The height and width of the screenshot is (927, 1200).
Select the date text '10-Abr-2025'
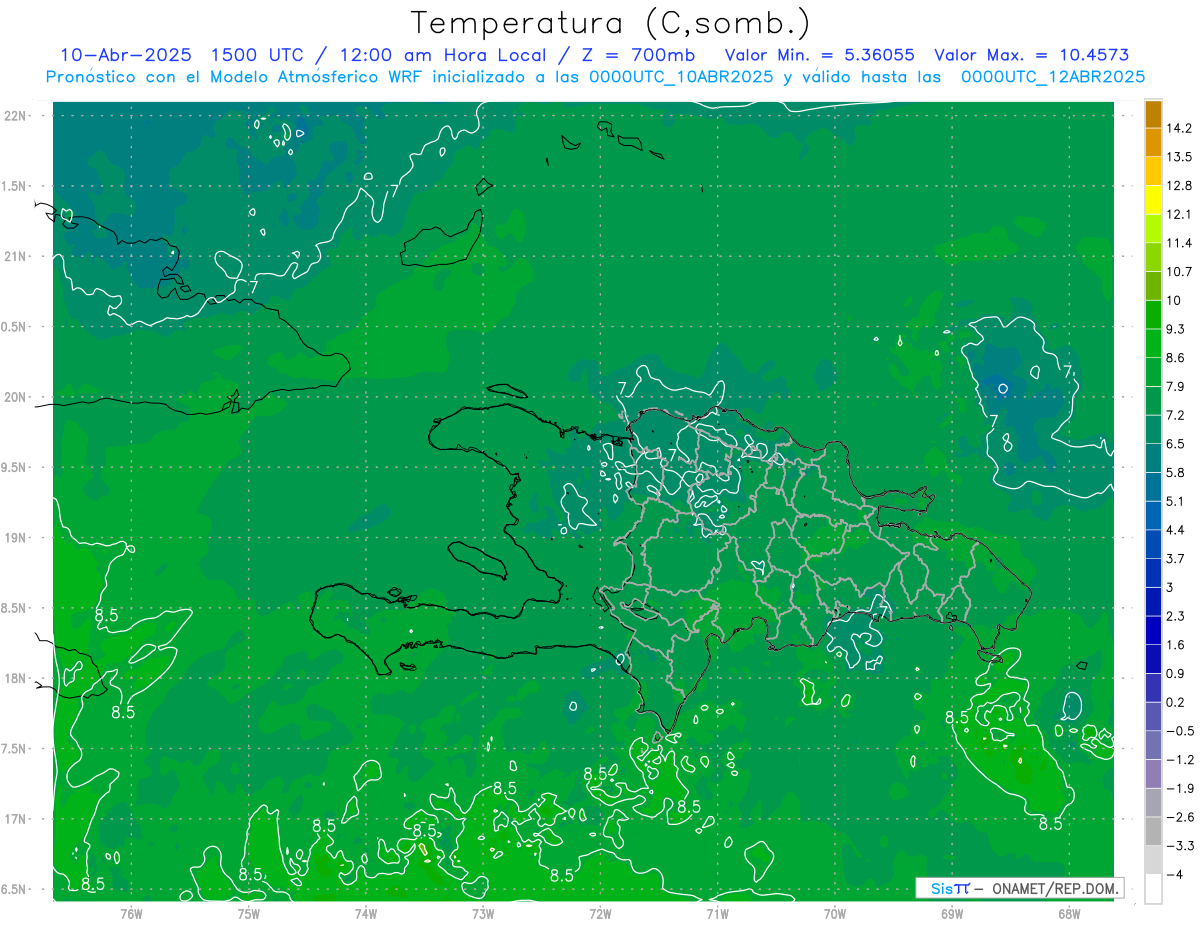124,55
